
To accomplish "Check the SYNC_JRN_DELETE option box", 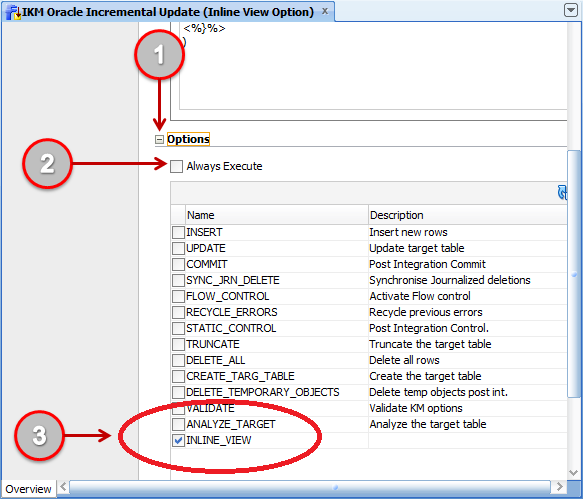I will [x=178, y=280].
